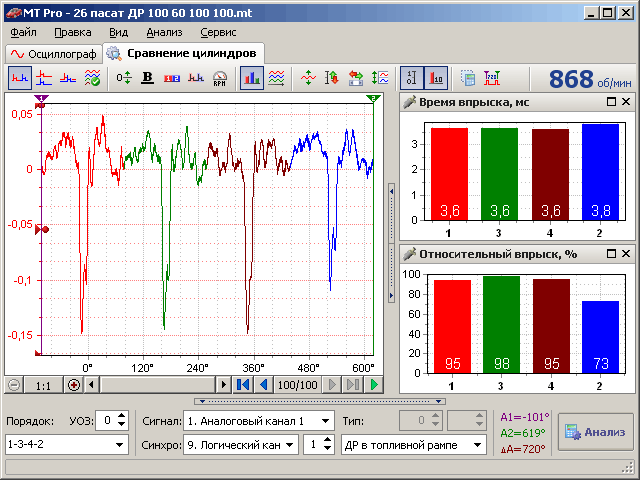The height and width of the screenshot is (480, 640).
Task: Click the zoom in plus button
Action: pyautogui.click(x=74, y=385)
